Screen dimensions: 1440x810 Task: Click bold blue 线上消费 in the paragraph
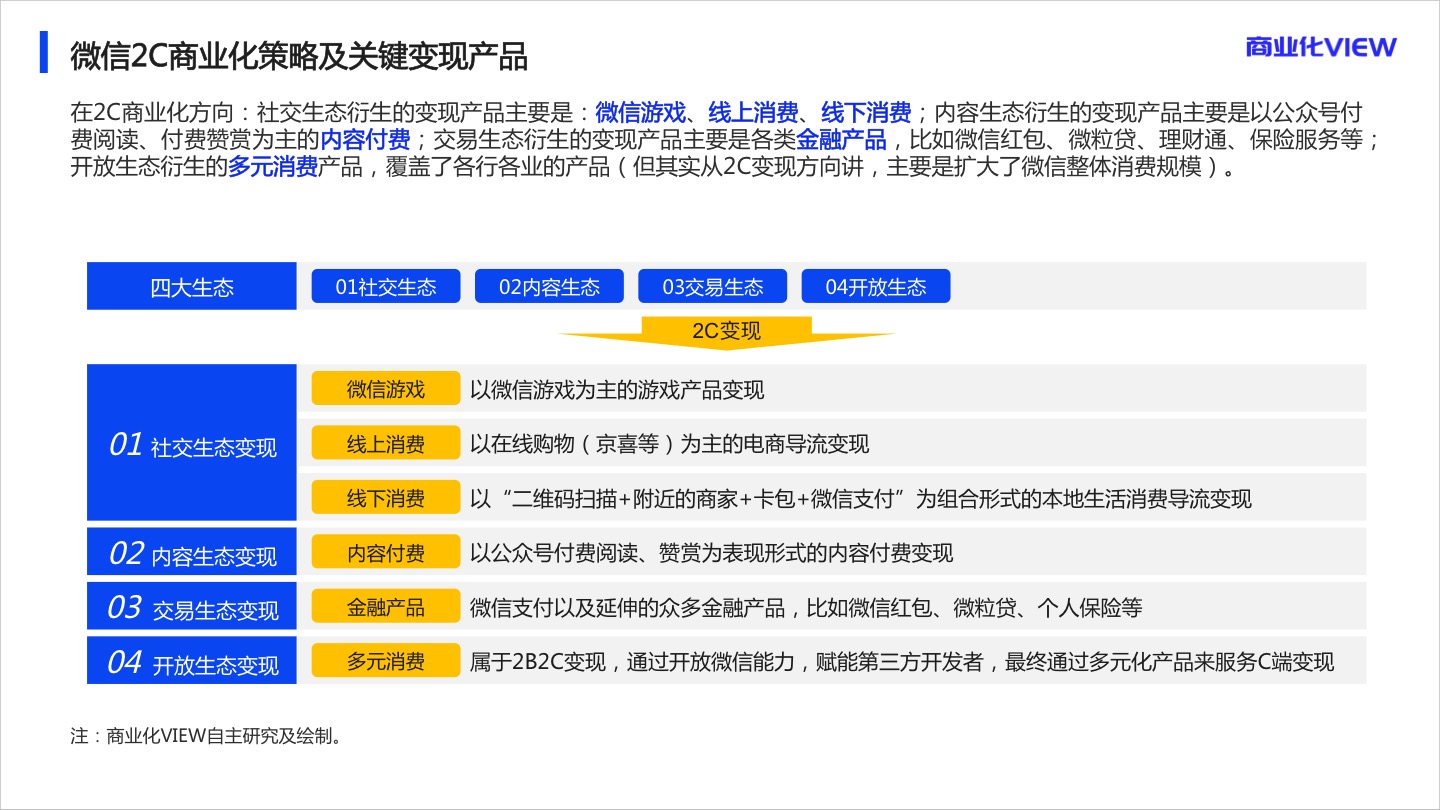(x=753, y=112)
